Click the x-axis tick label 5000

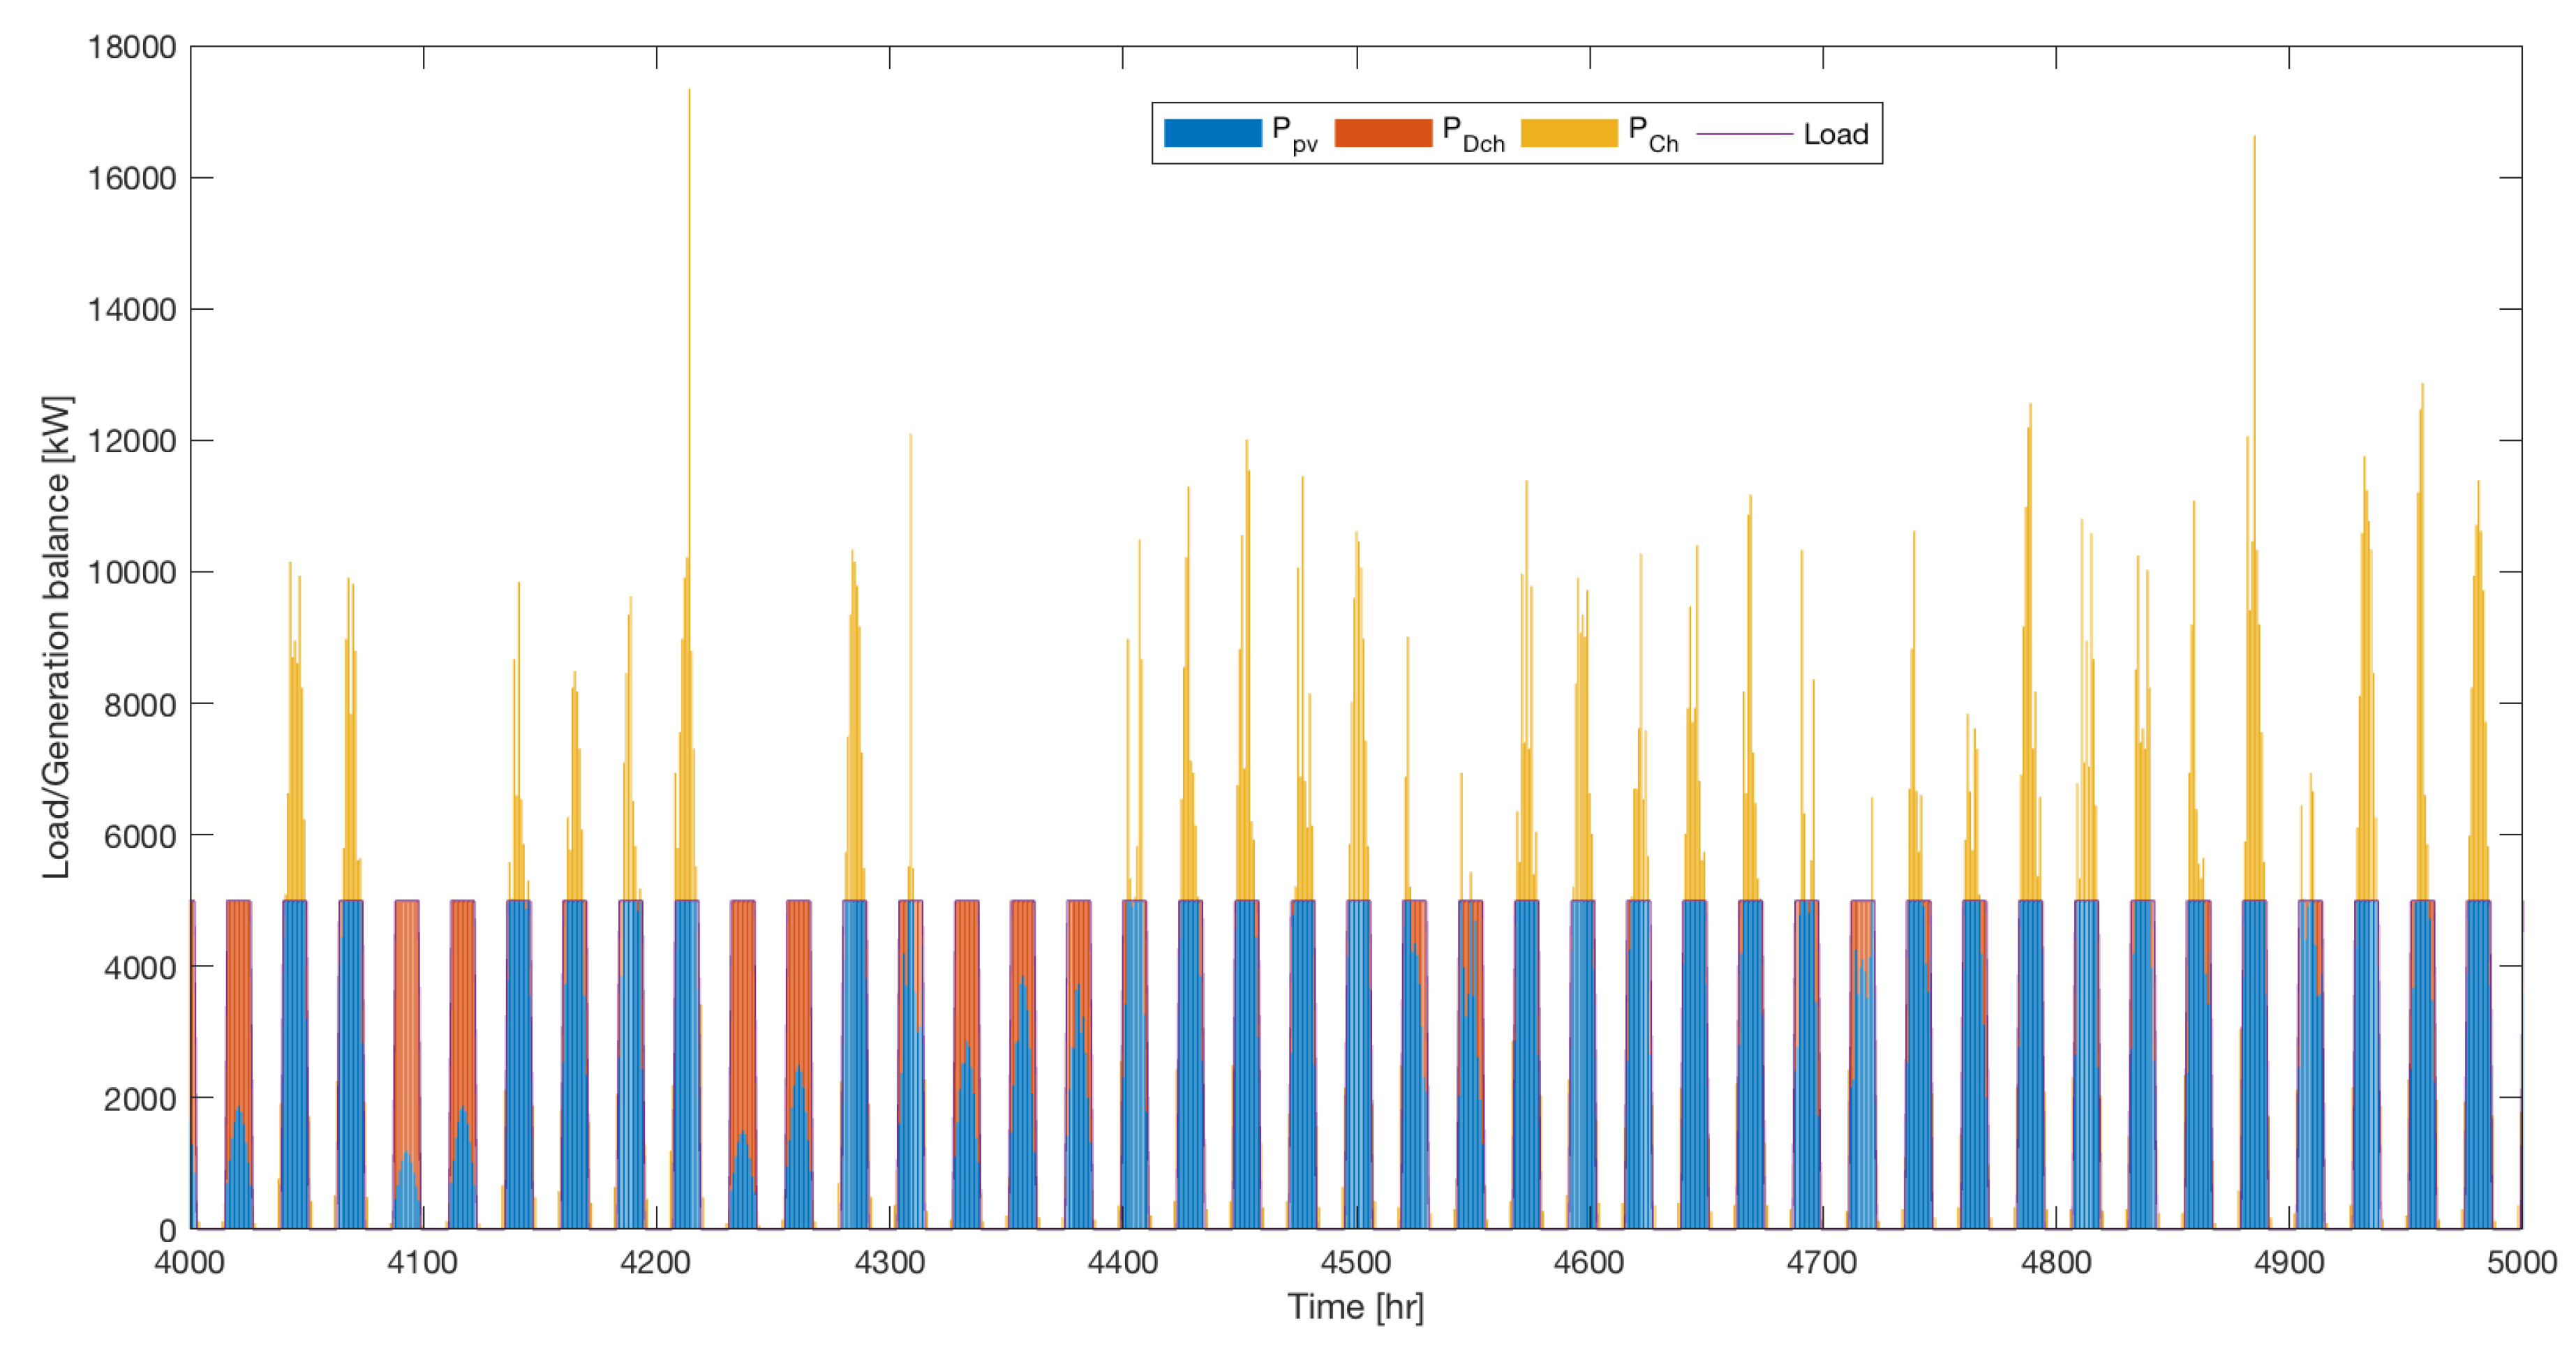point(2522,1262)
